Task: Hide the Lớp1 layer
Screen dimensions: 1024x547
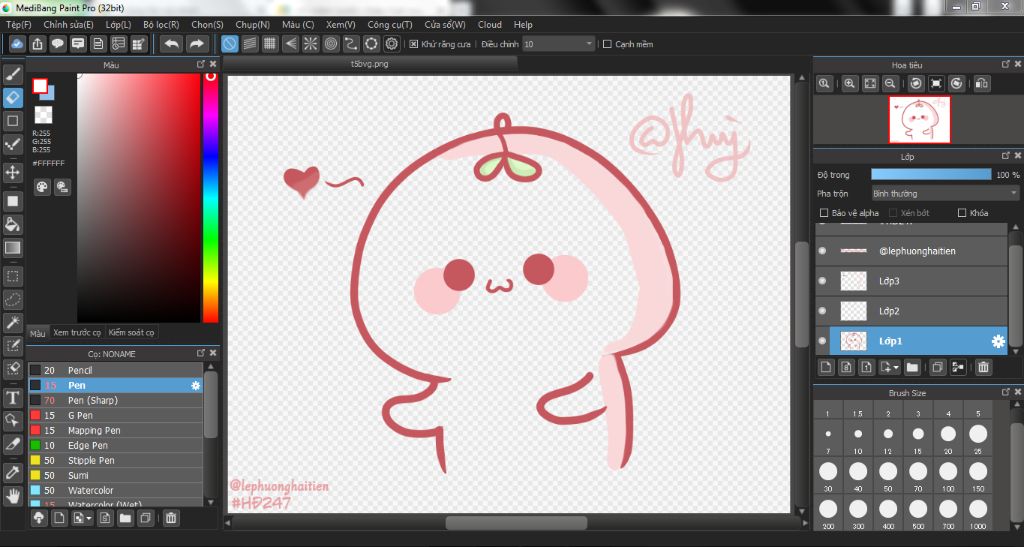Action: tap(822, 341)
